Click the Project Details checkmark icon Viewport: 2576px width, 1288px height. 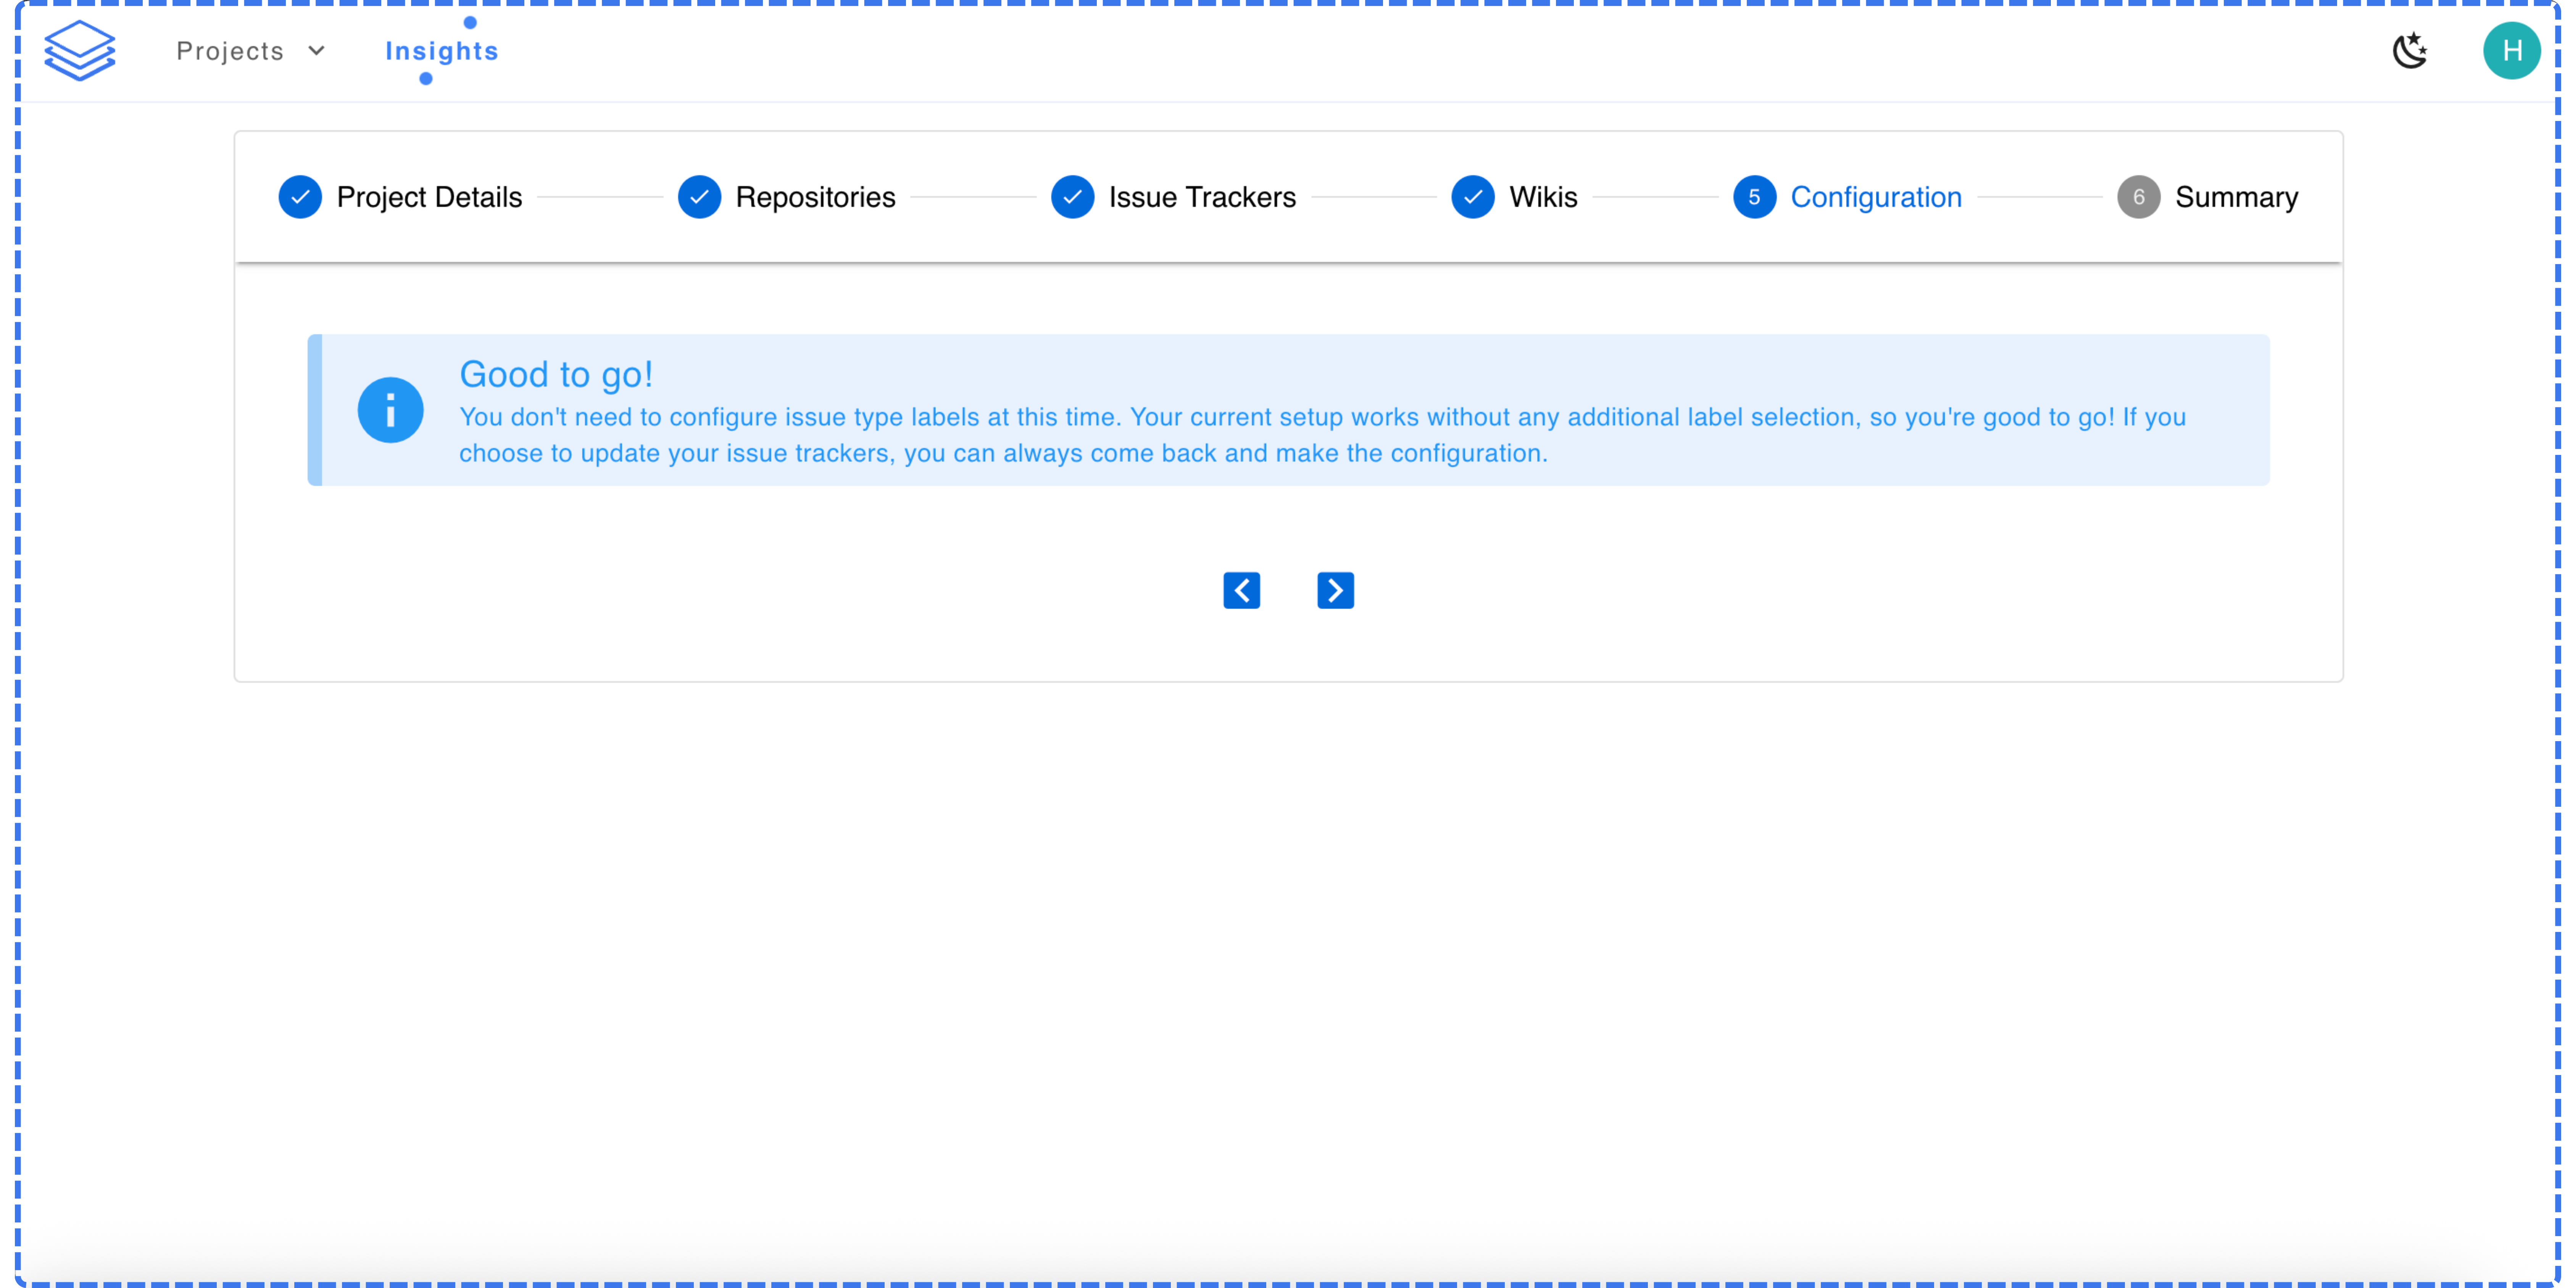[300, 197]
